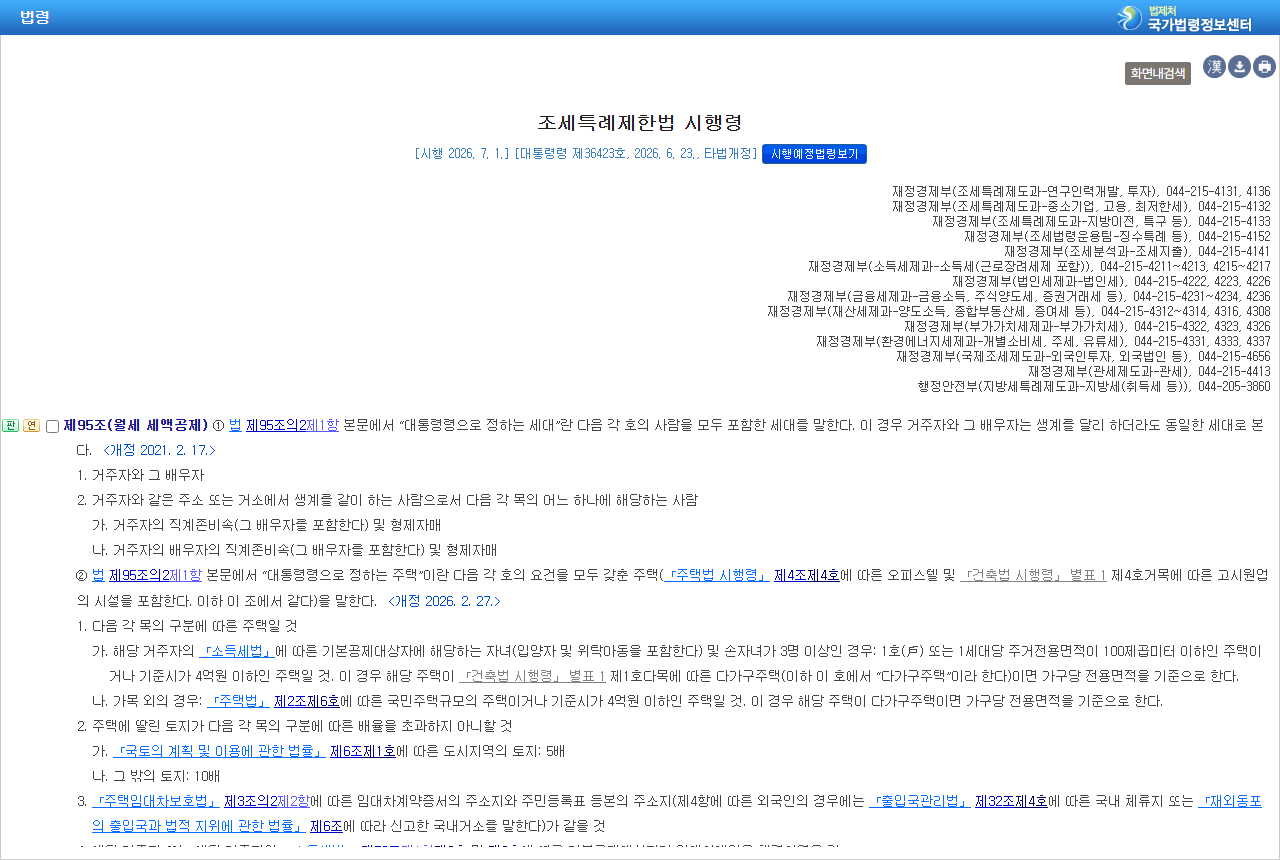The width and height of the screenshot is (1280, 860).
Task: Toggle Hanja display with the 漢 icon
Action: pos(1214,67)
